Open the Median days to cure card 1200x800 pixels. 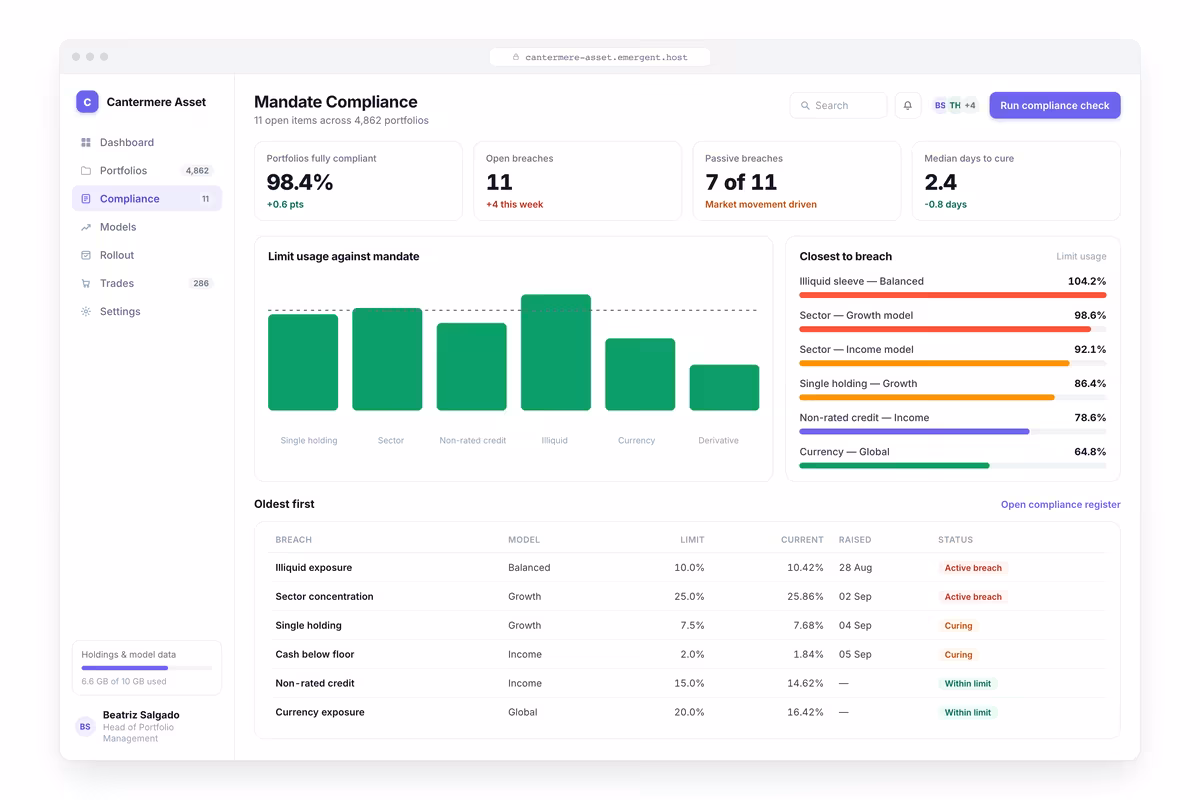(1016, 181)
